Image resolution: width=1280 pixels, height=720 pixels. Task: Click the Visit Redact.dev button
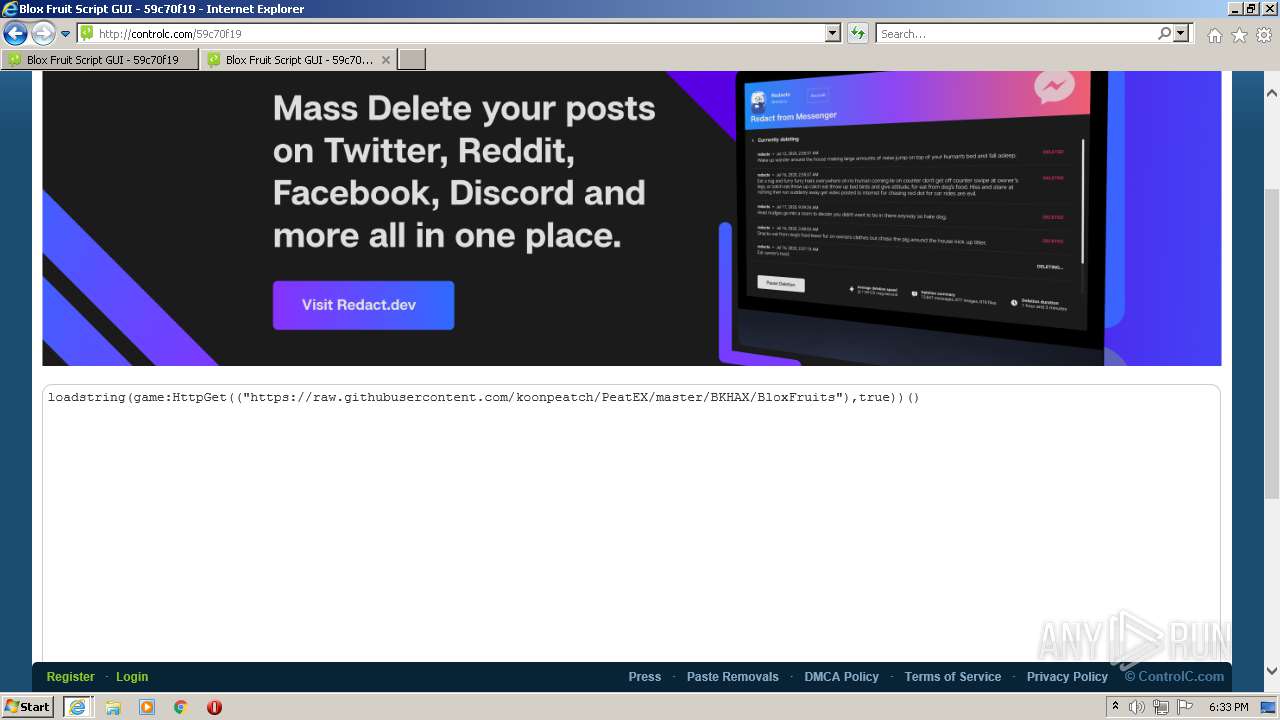(363, 305)
